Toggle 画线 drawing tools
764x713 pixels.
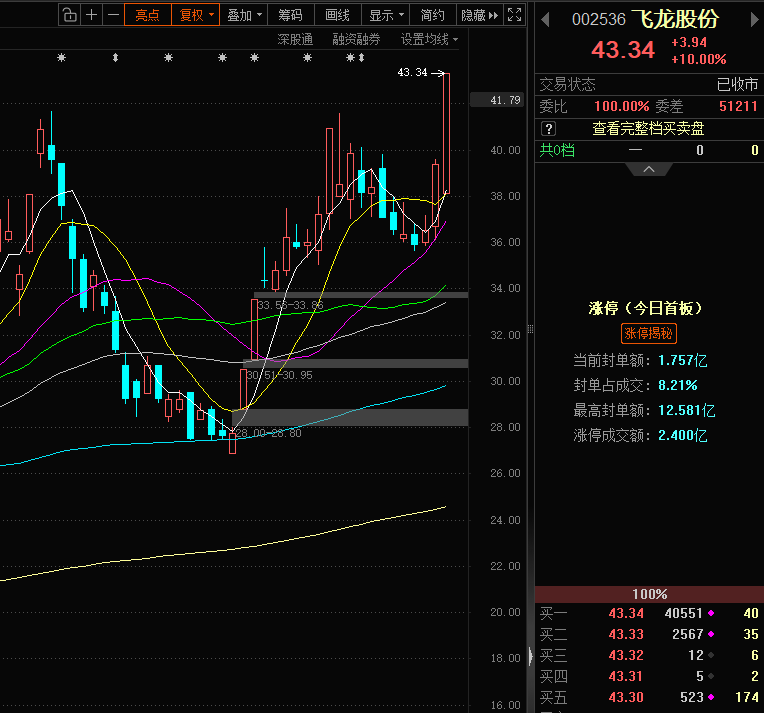338,15
